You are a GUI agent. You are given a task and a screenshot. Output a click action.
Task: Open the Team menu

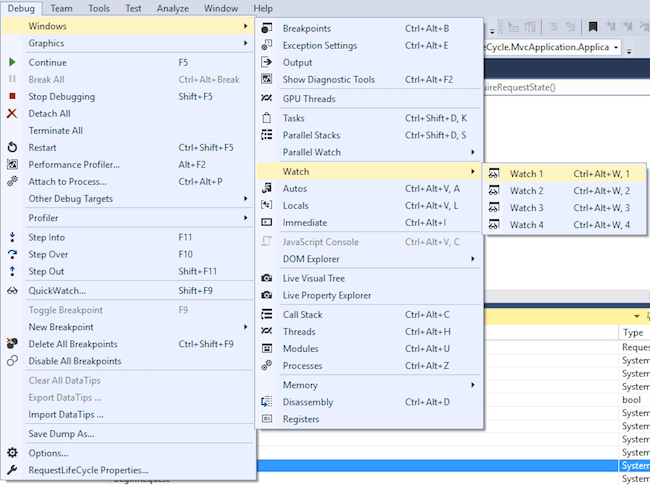click(61, 8)
